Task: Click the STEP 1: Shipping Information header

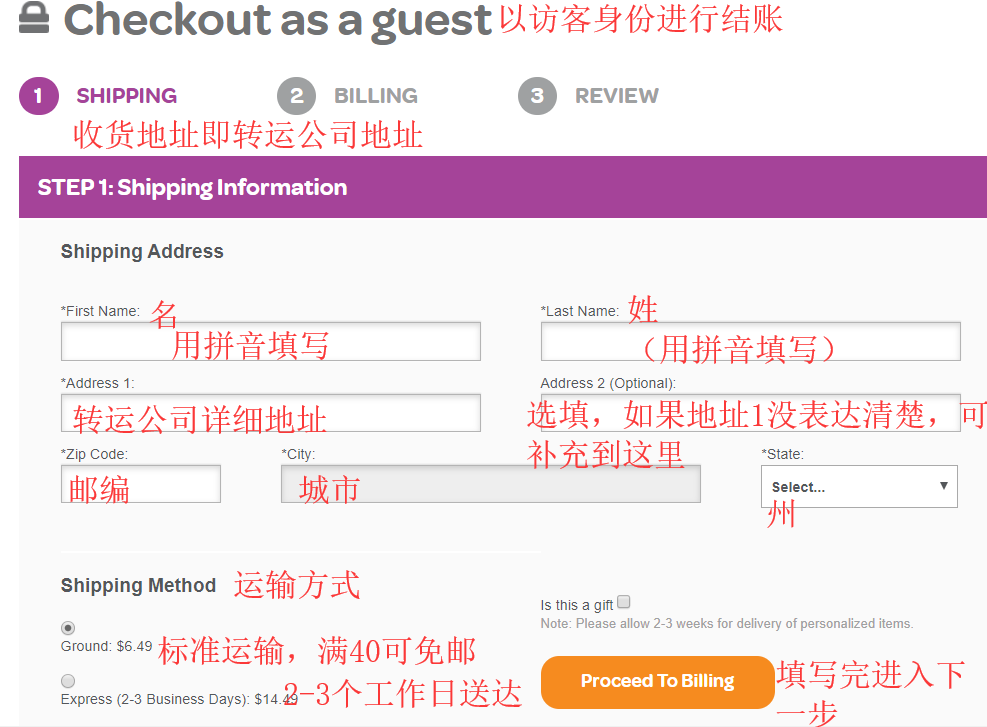Action: tap(192, 188)
